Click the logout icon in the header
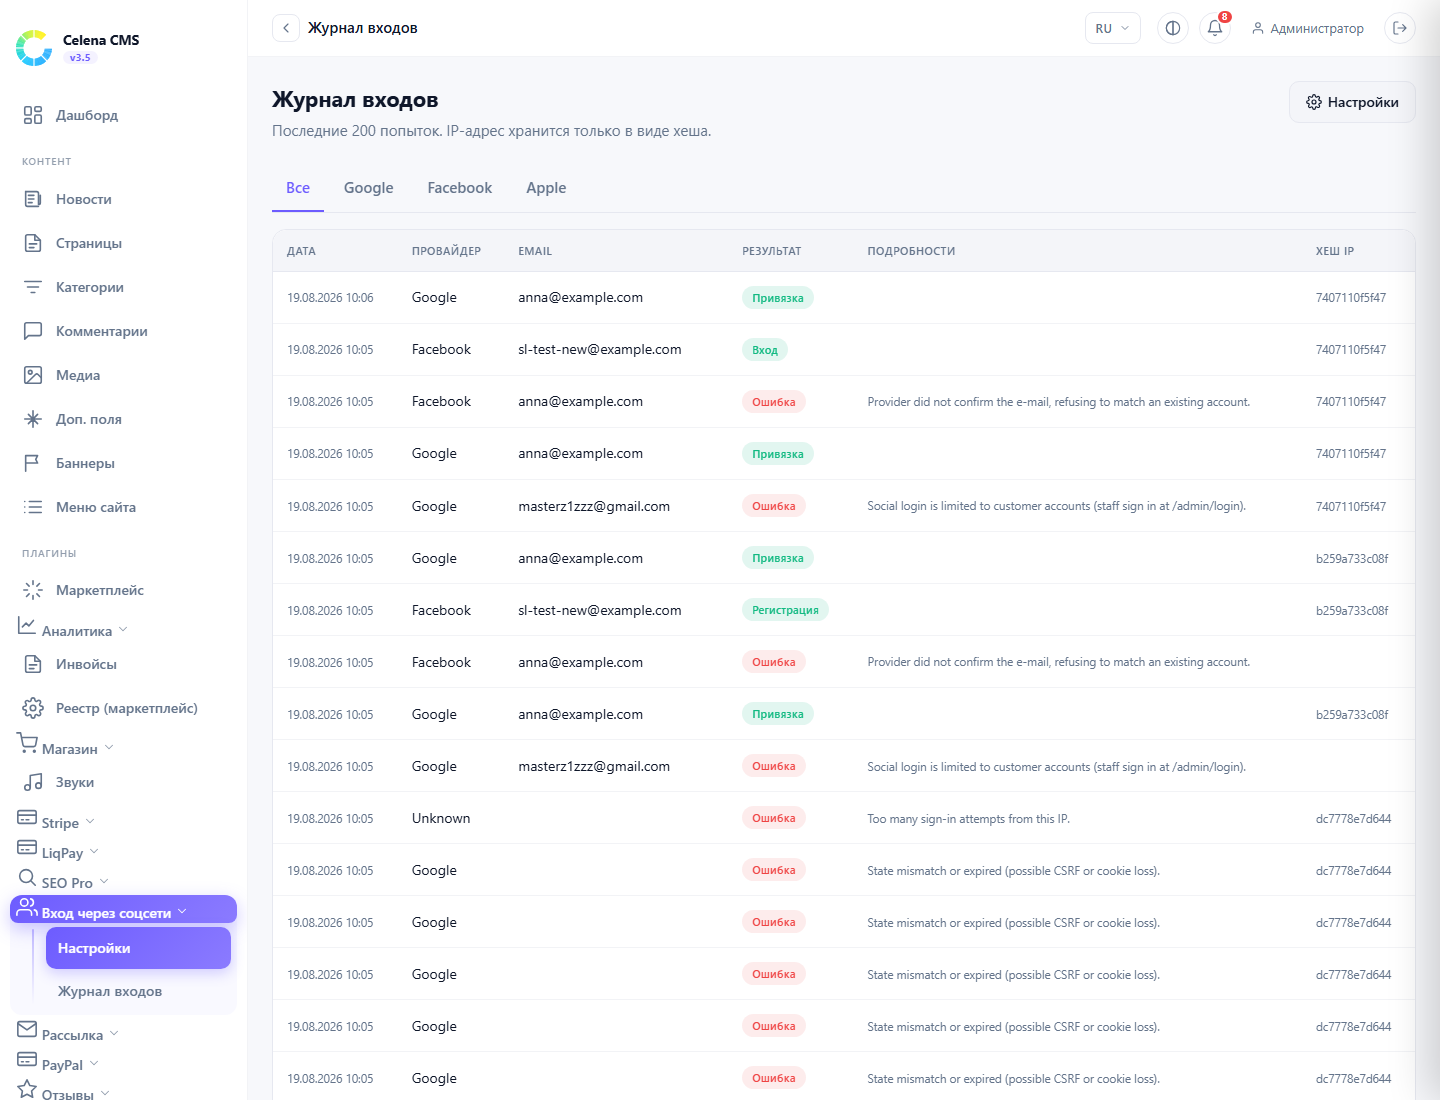The height and width of the screenshot is (1100, 1440). [1400, 28]
